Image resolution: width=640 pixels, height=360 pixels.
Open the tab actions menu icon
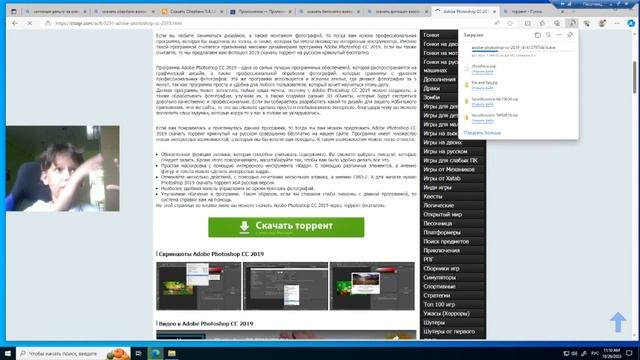coord(13,11)
